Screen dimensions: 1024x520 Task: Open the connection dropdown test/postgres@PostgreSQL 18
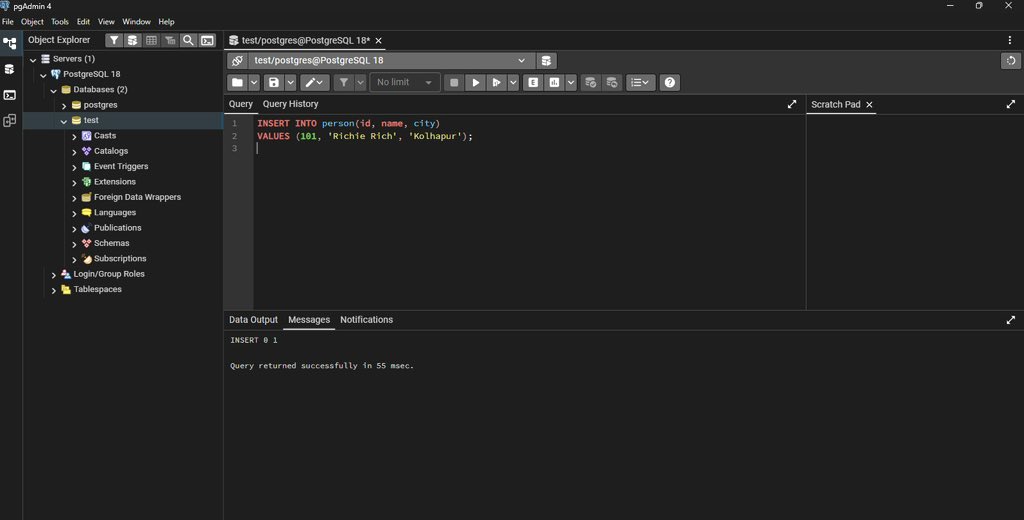pos(391,61)
